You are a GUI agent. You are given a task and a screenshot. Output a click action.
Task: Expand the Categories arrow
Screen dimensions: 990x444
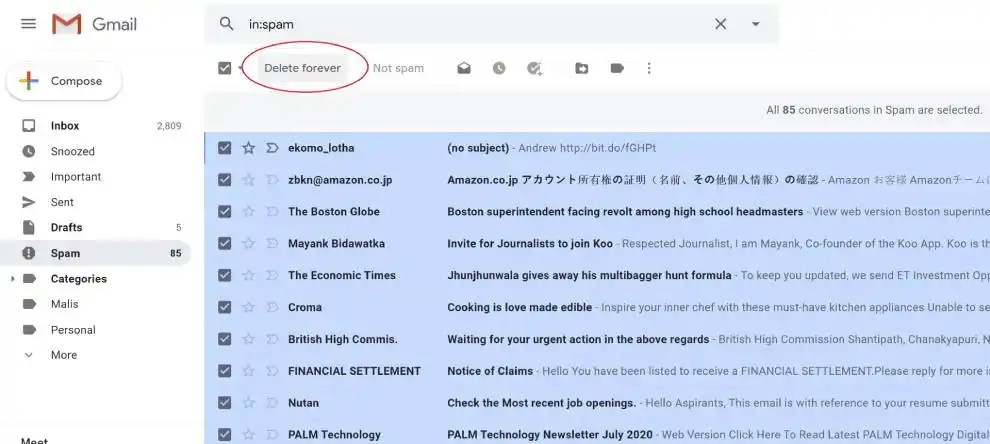click(12, 279)
